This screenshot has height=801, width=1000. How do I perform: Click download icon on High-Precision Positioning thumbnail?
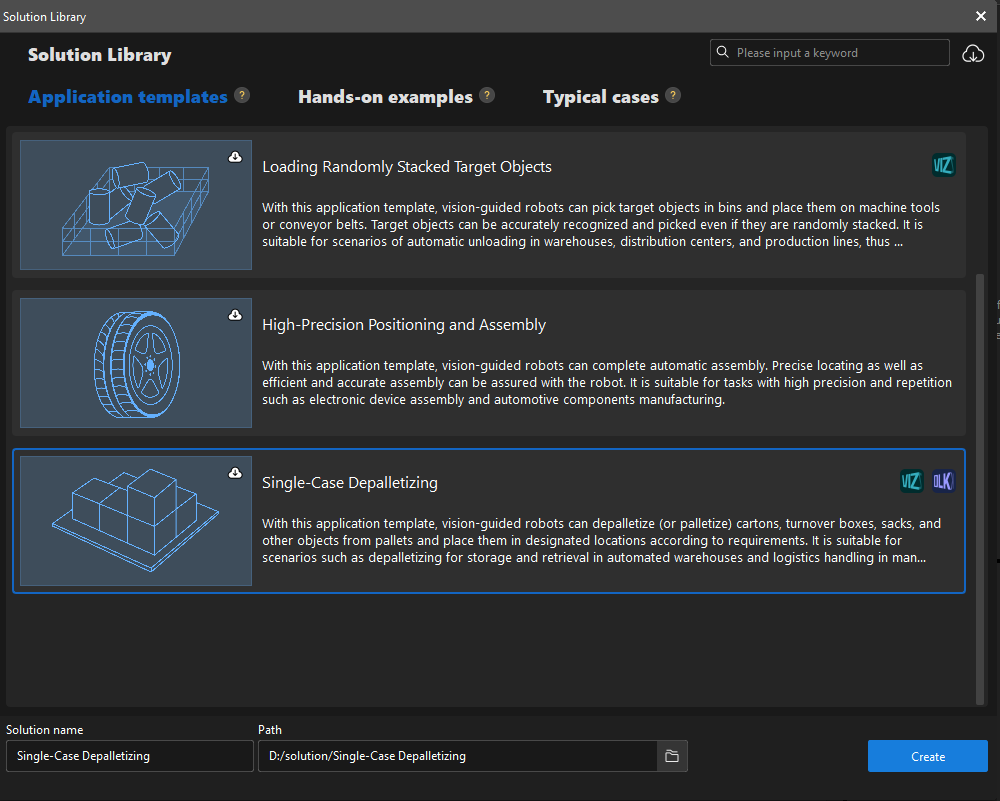click(x=235, y=315)
